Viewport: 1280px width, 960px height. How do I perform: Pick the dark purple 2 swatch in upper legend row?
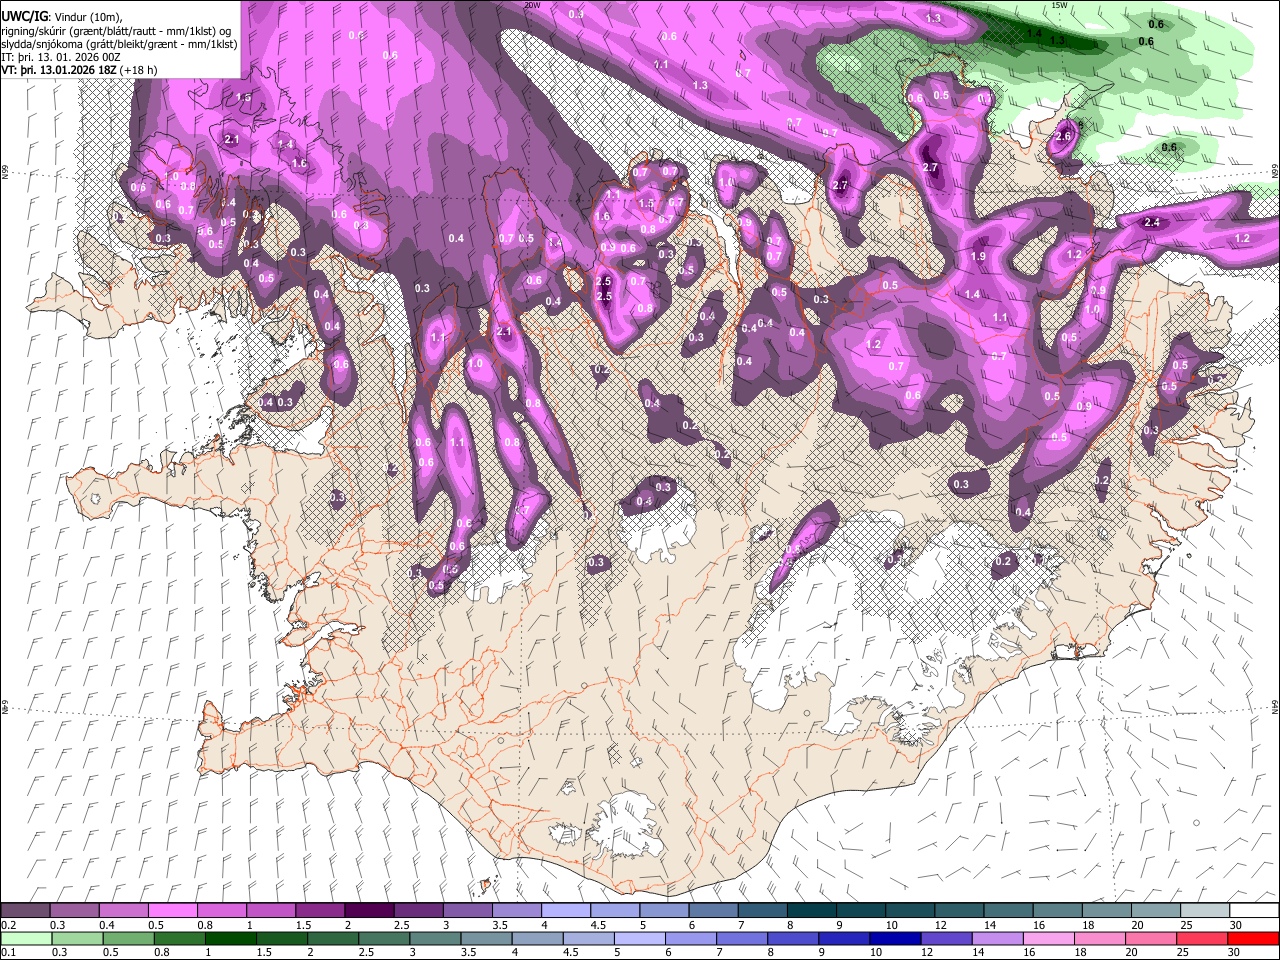pyautogui.click(x=368, y=911)
